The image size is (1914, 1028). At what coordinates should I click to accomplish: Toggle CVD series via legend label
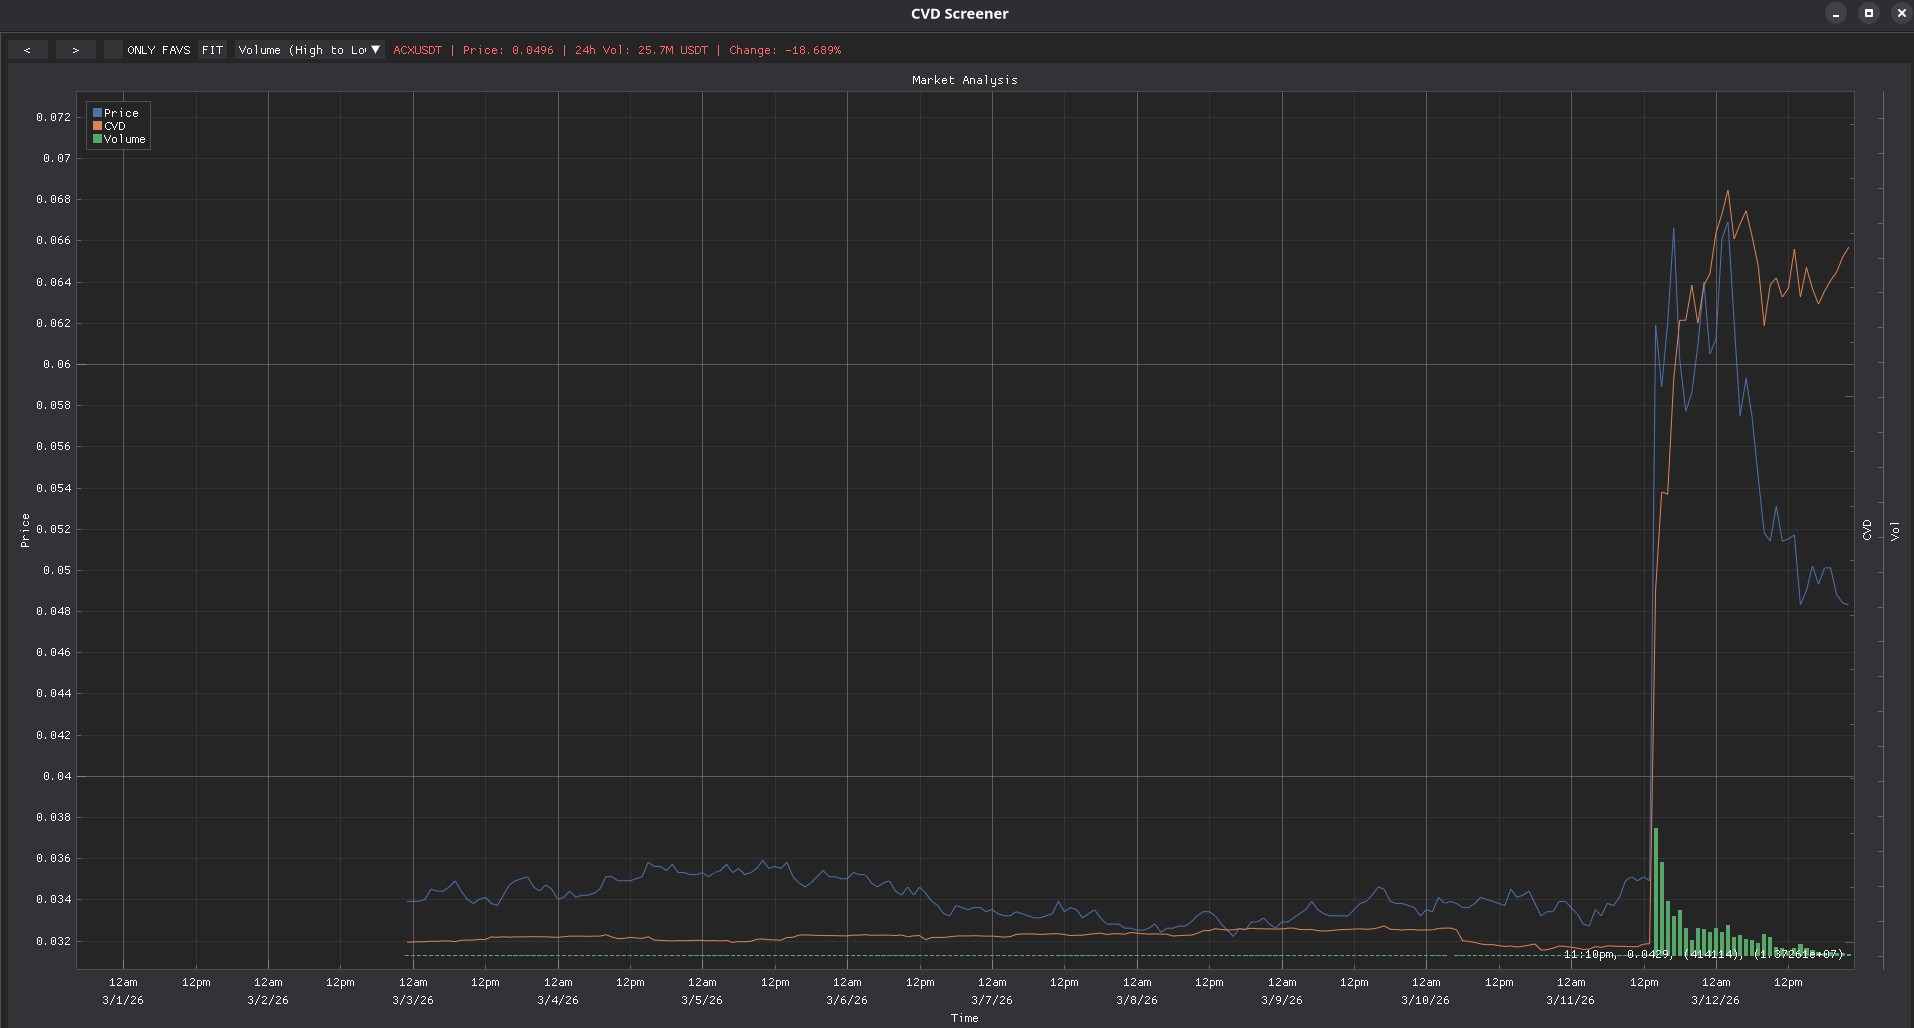pyautogui.click(x=115, y=126)
